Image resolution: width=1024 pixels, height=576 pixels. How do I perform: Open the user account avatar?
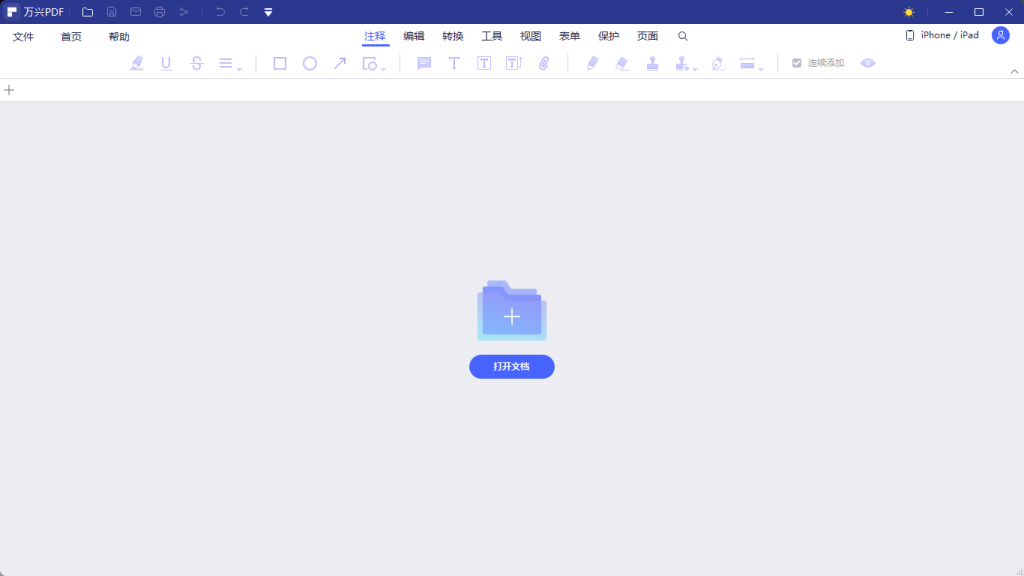coord(1000,35)
